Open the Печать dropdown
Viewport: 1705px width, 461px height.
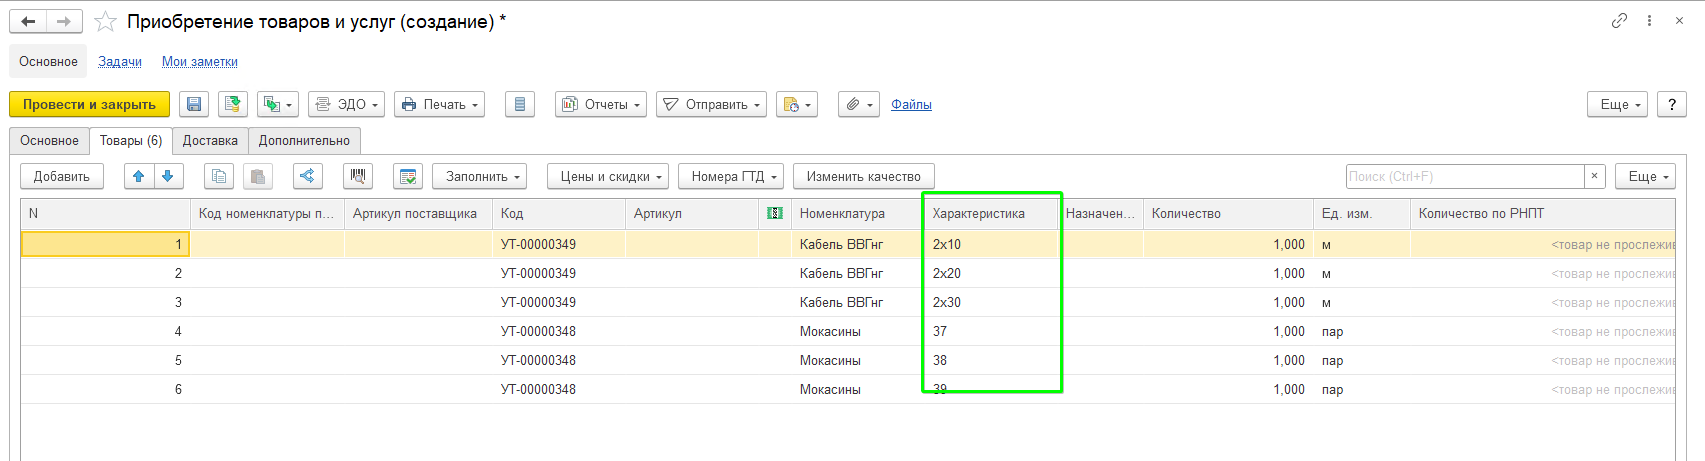point(440,104)
